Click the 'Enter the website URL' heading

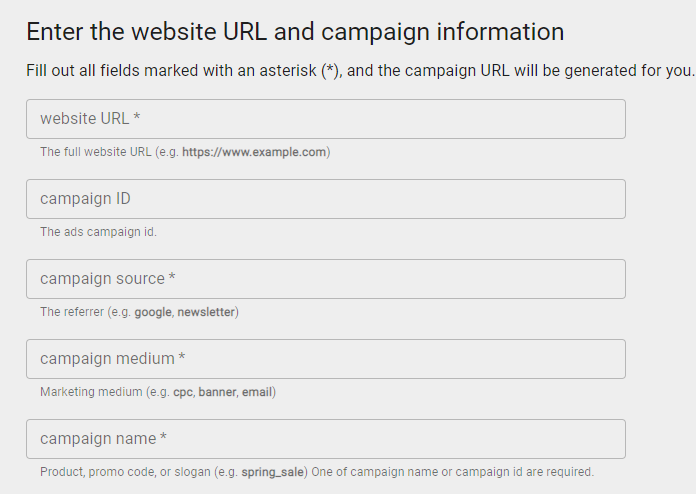click(294, 31)
